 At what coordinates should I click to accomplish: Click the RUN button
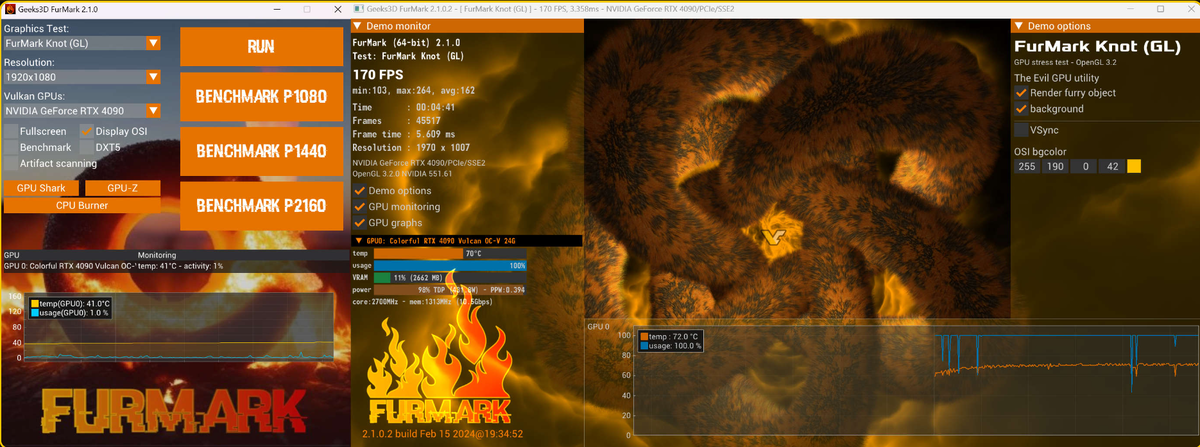coord(261,46)
